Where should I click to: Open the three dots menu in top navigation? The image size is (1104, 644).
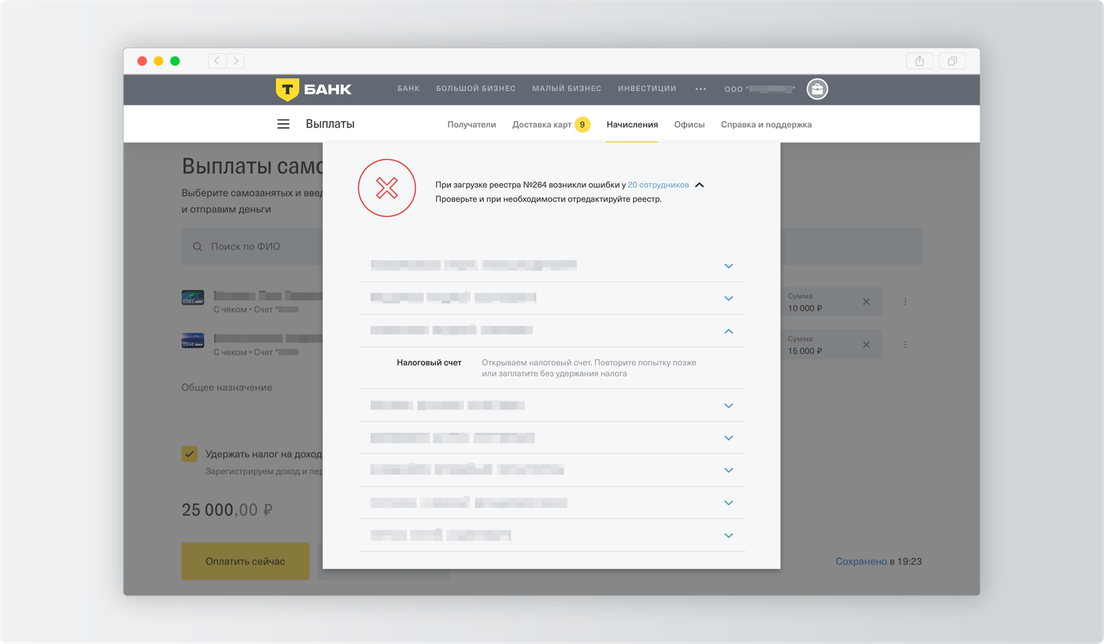pos(700,89)
